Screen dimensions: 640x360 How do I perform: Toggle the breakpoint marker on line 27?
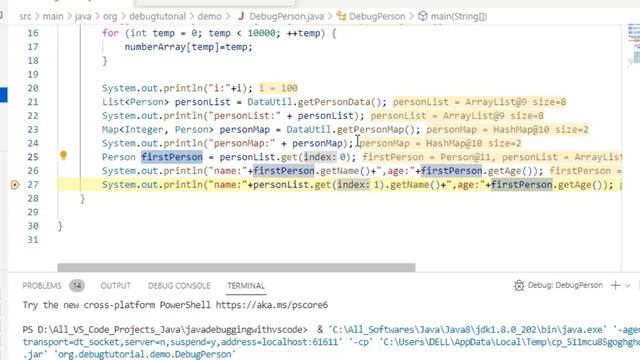click(x=15, y=185)
